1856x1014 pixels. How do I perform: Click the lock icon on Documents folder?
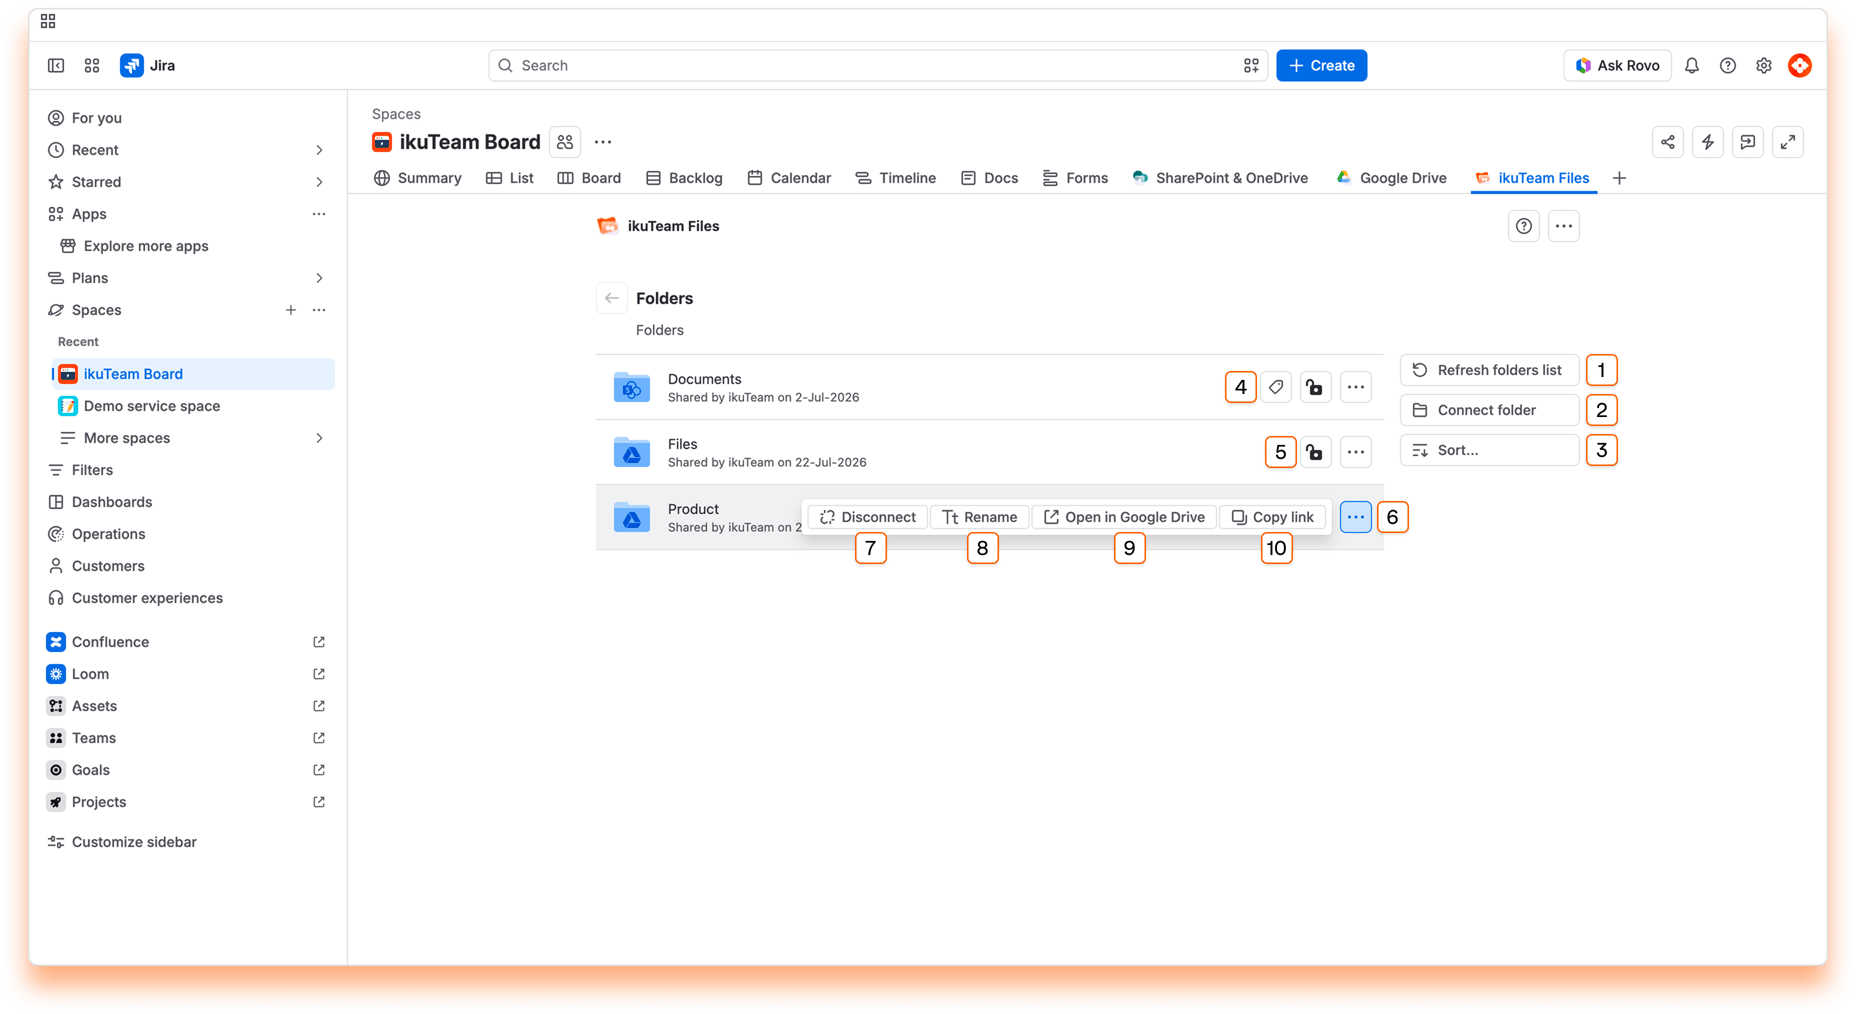[1315, 387]
